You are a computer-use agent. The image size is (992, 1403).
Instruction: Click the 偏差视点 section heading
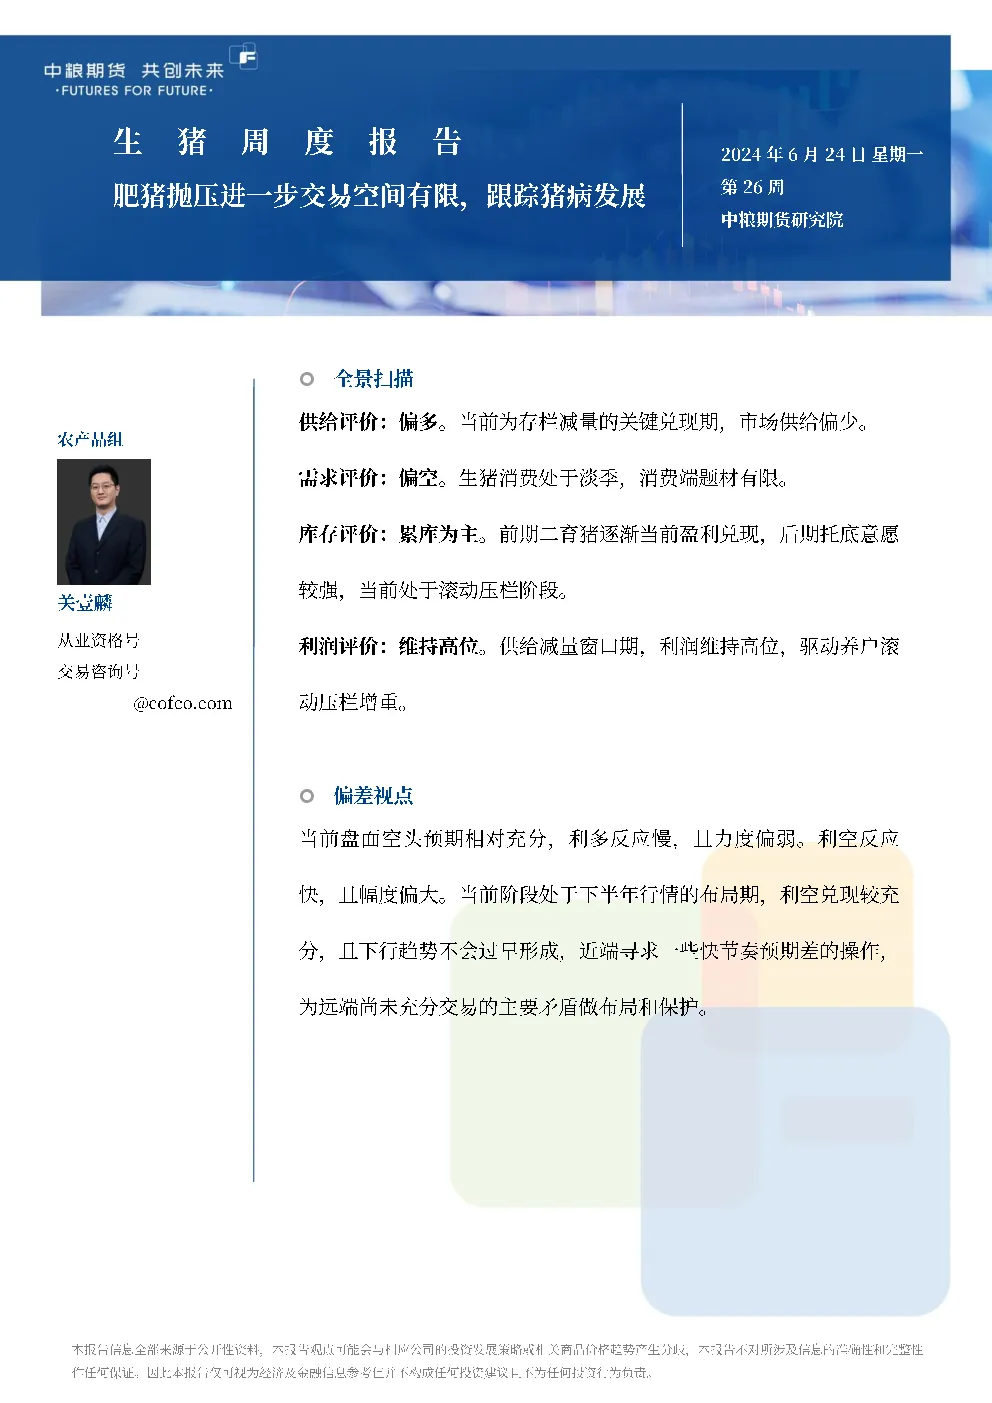tap(374, 796)
